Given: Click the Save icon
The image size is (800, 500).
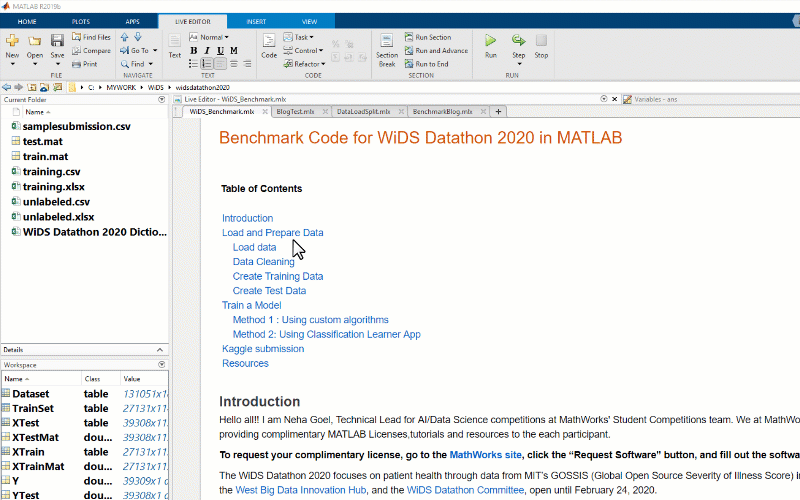Looking at the screenshot, I should point(57,45).
